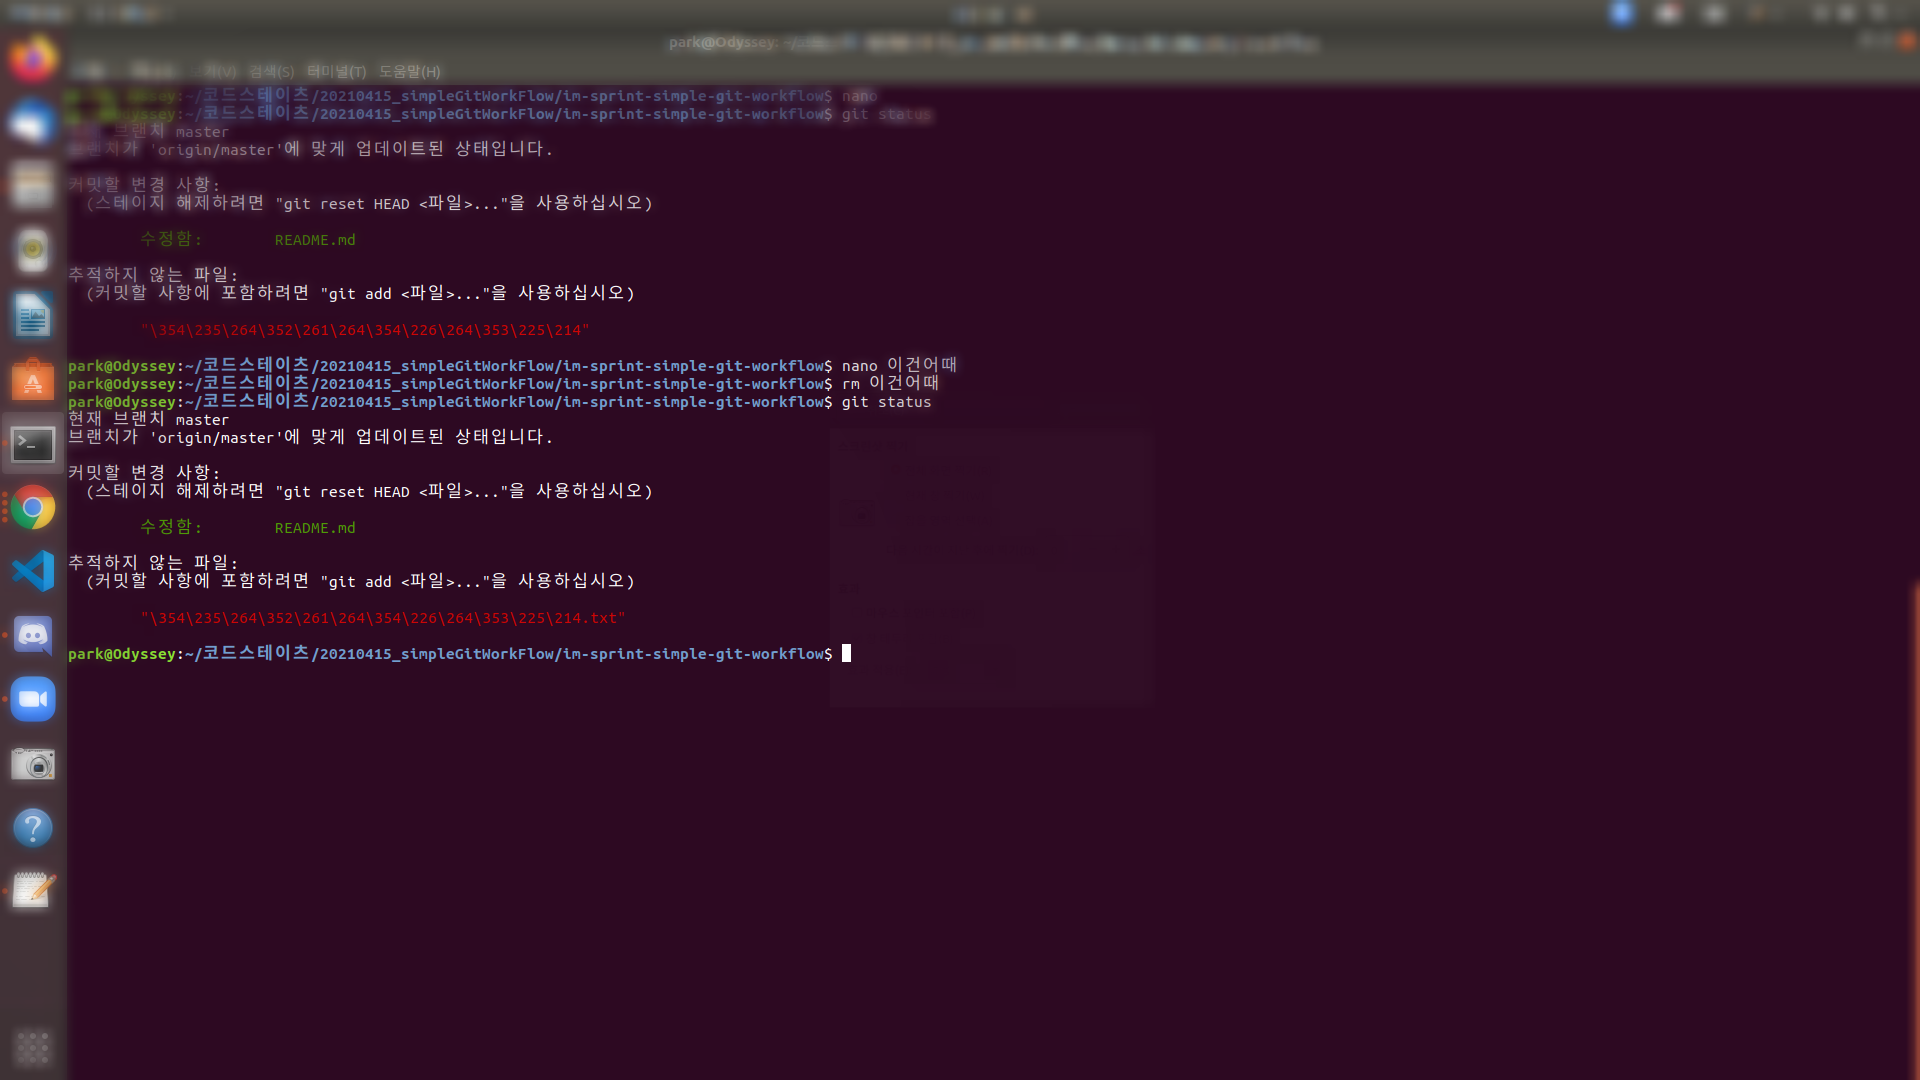The width and height of the screenshot is (1920, 1080).
Task: Open Ubuntu Software store icon
Action: tap(33, 380)
